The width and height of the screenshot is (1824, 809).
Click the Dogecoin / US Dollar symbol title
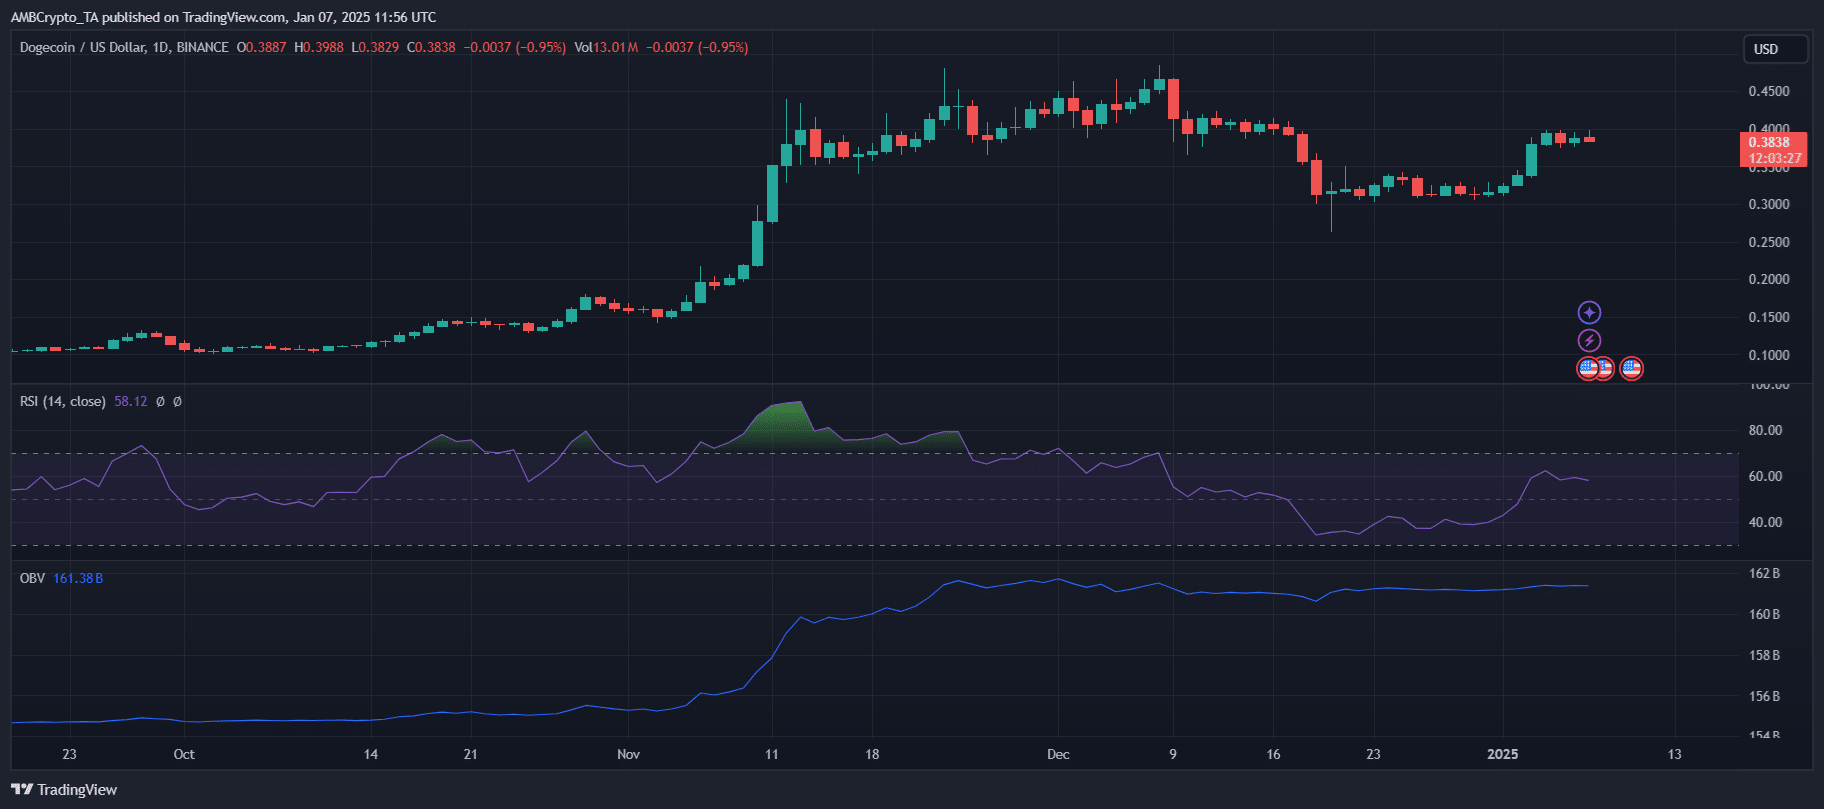click(124, 47)
